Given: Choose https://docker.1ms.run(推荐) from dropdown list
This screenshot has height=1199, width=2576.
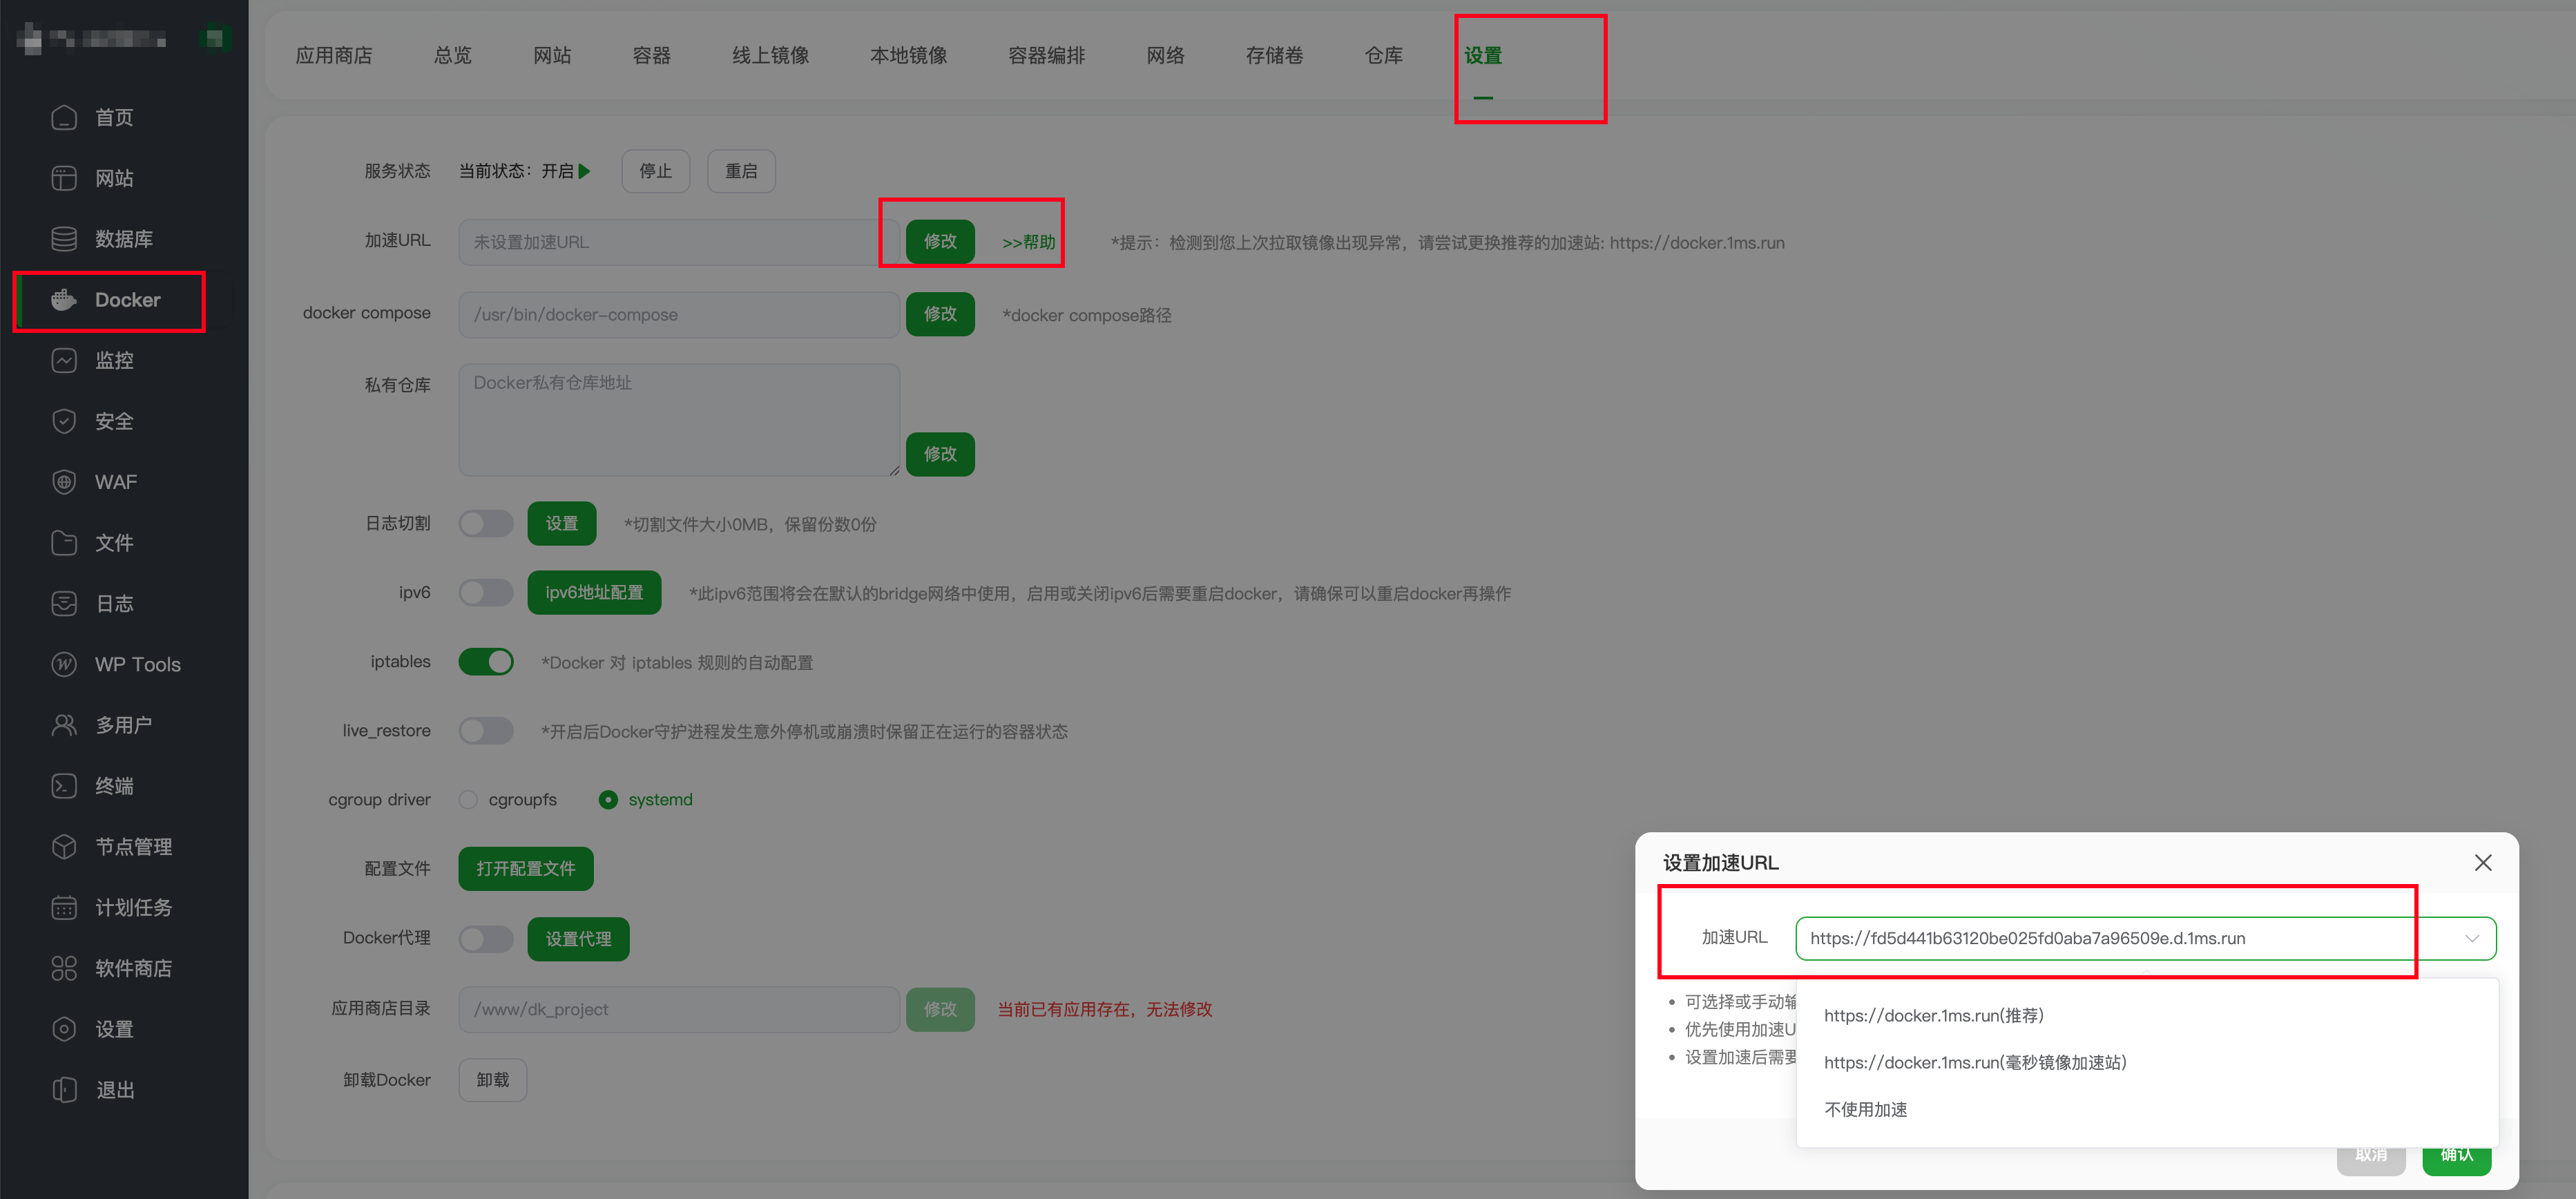Looking at the screenshot, I should pyautogui.click(x=1933, y=1016).
